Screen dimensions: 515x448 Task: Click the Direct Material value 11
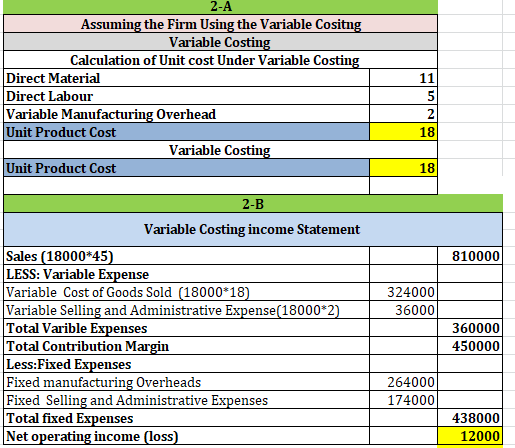(403, 78)
